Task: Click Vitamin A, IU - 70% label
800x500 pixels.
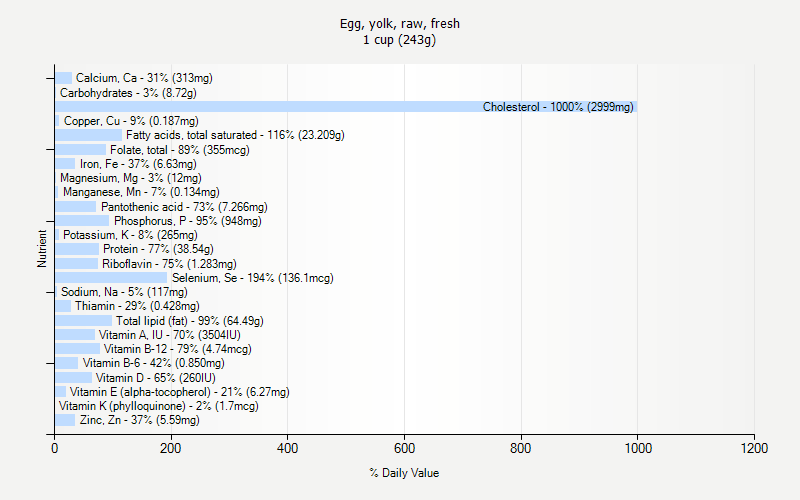Action: tap(170, 335)
